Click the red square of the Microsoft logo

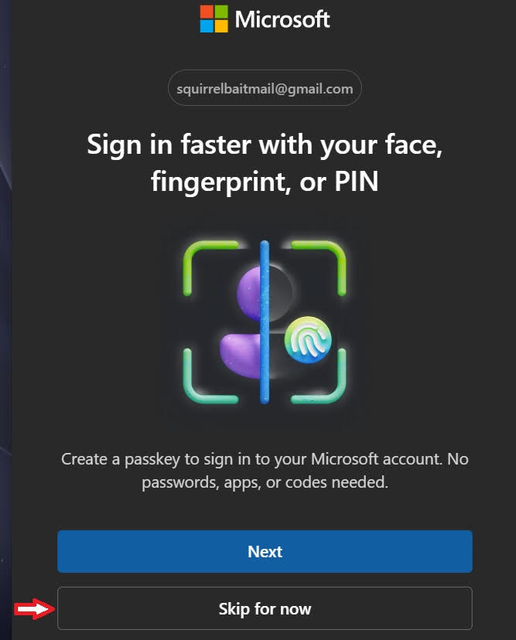coord(207,11)
